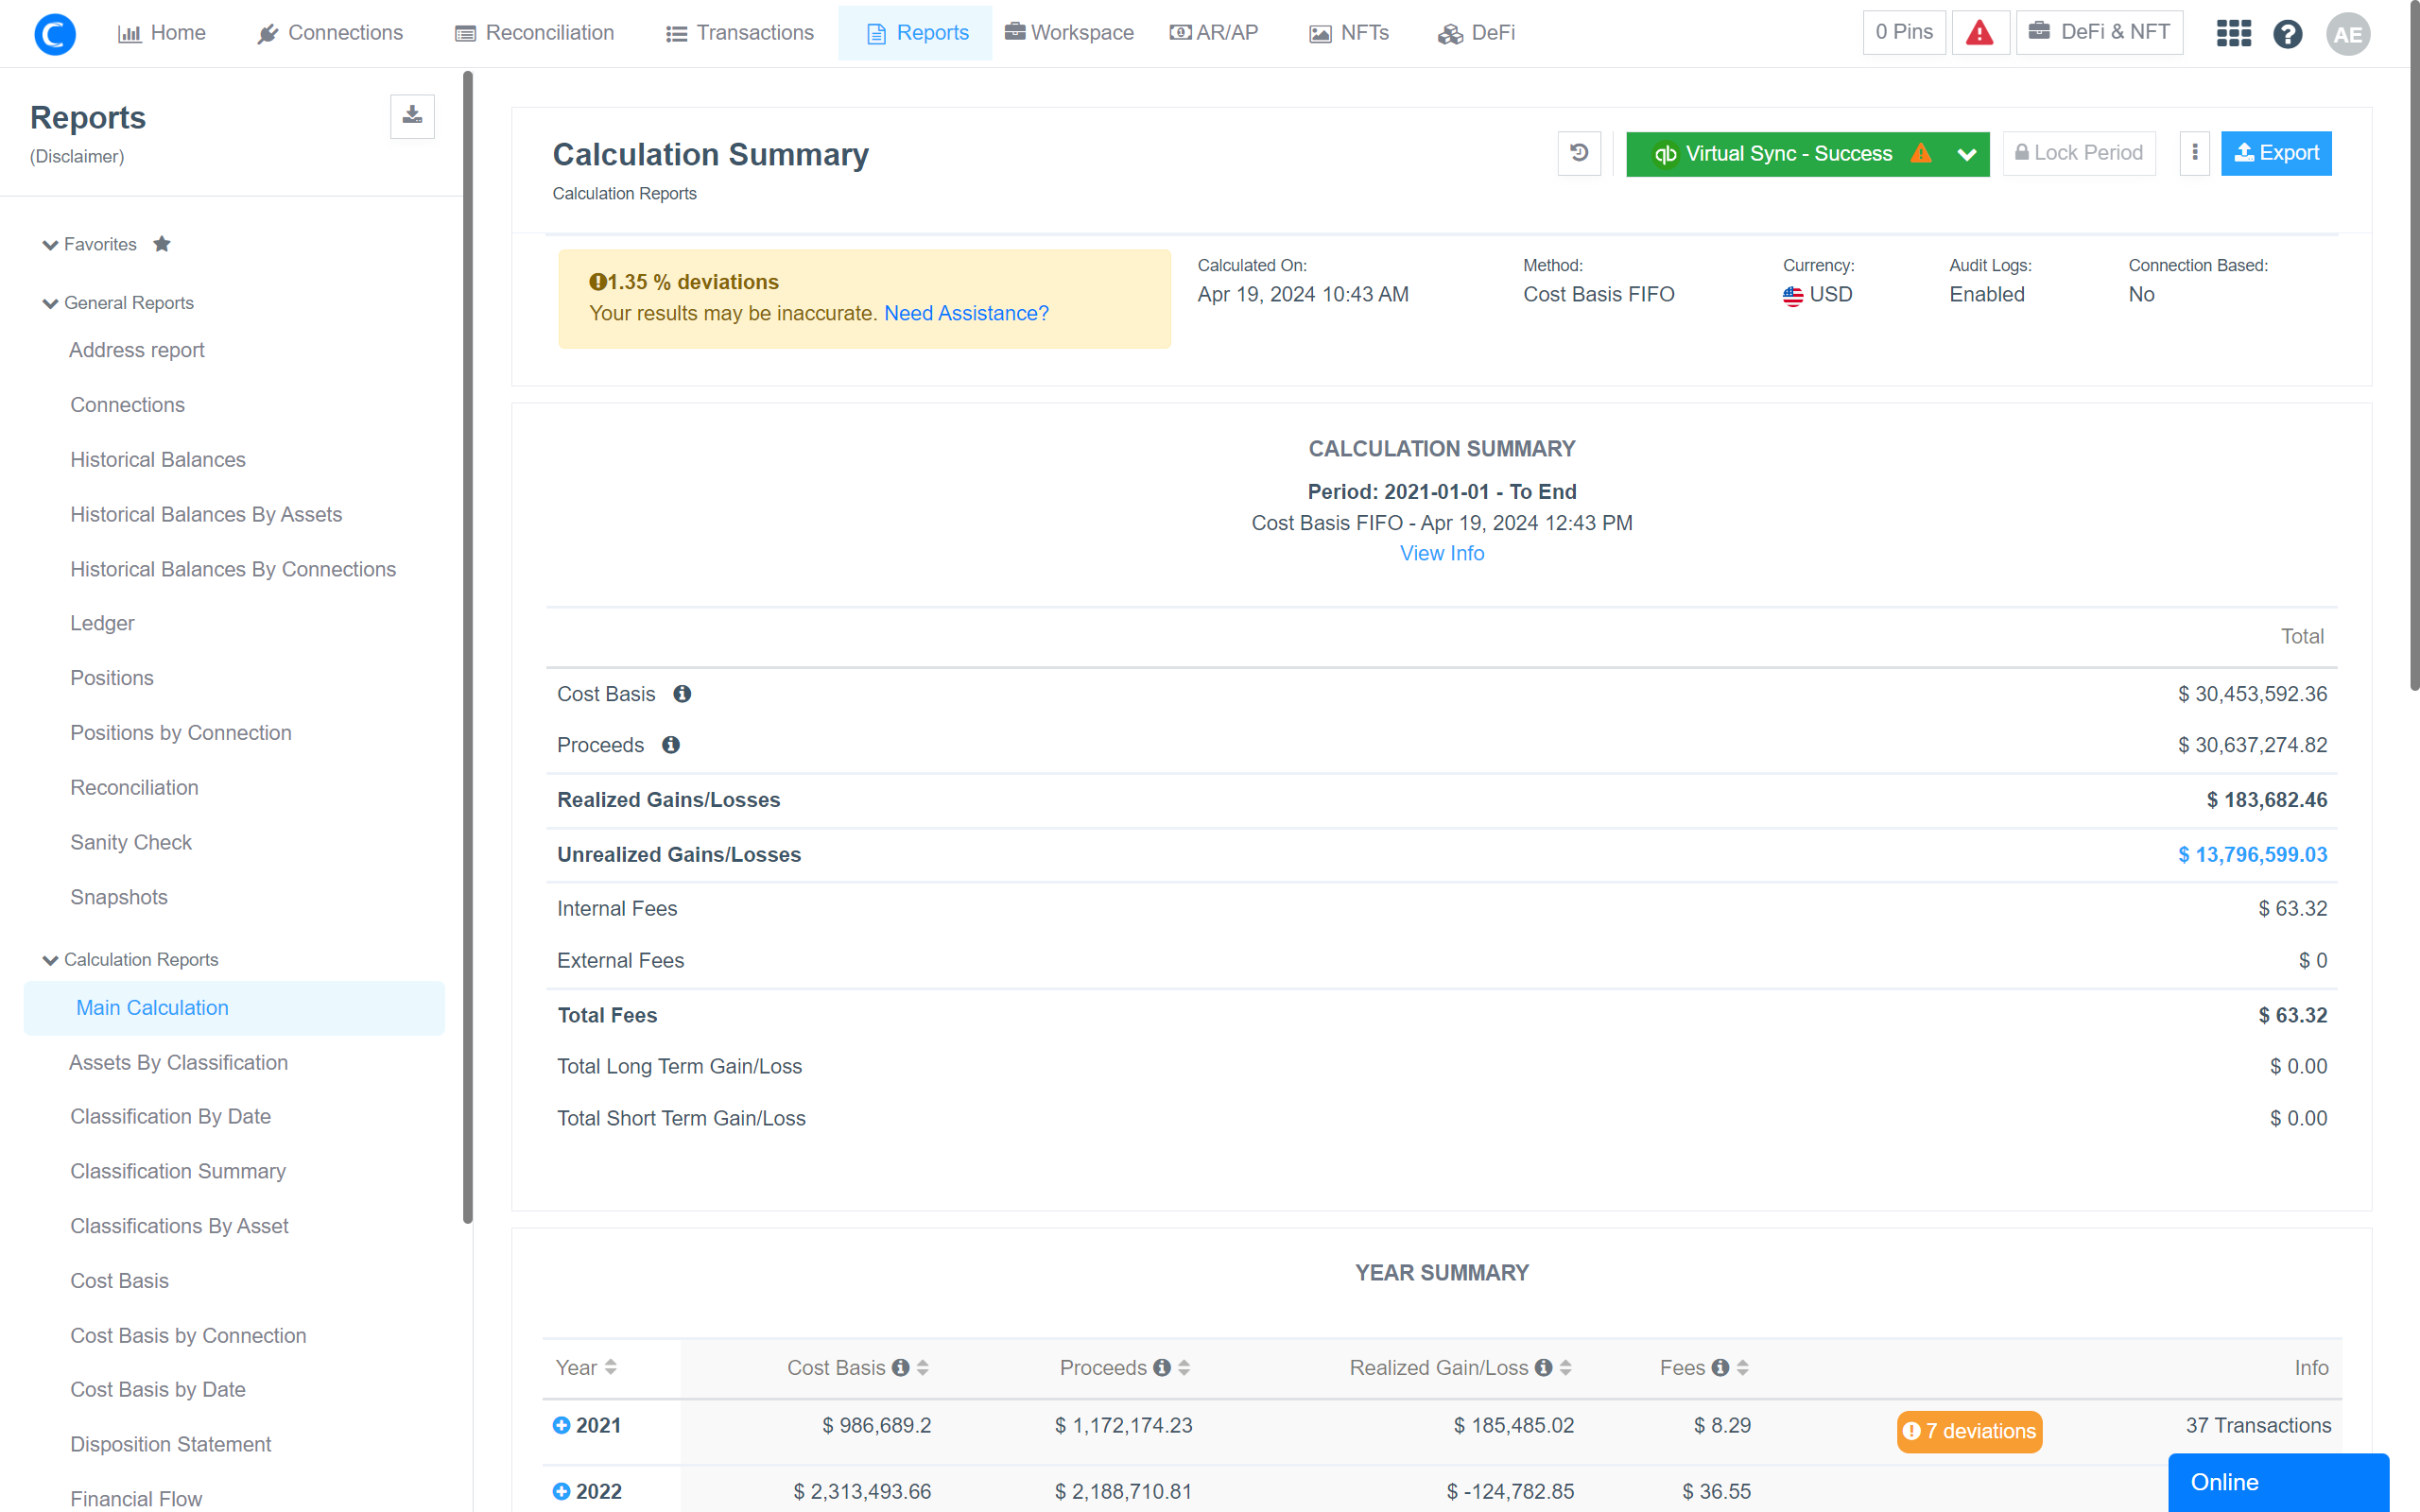Click the Virtual Sync dropdown arrow
Image resolution: width=2420 pixels, height=1512 pixels.
tap(1963, 153)
